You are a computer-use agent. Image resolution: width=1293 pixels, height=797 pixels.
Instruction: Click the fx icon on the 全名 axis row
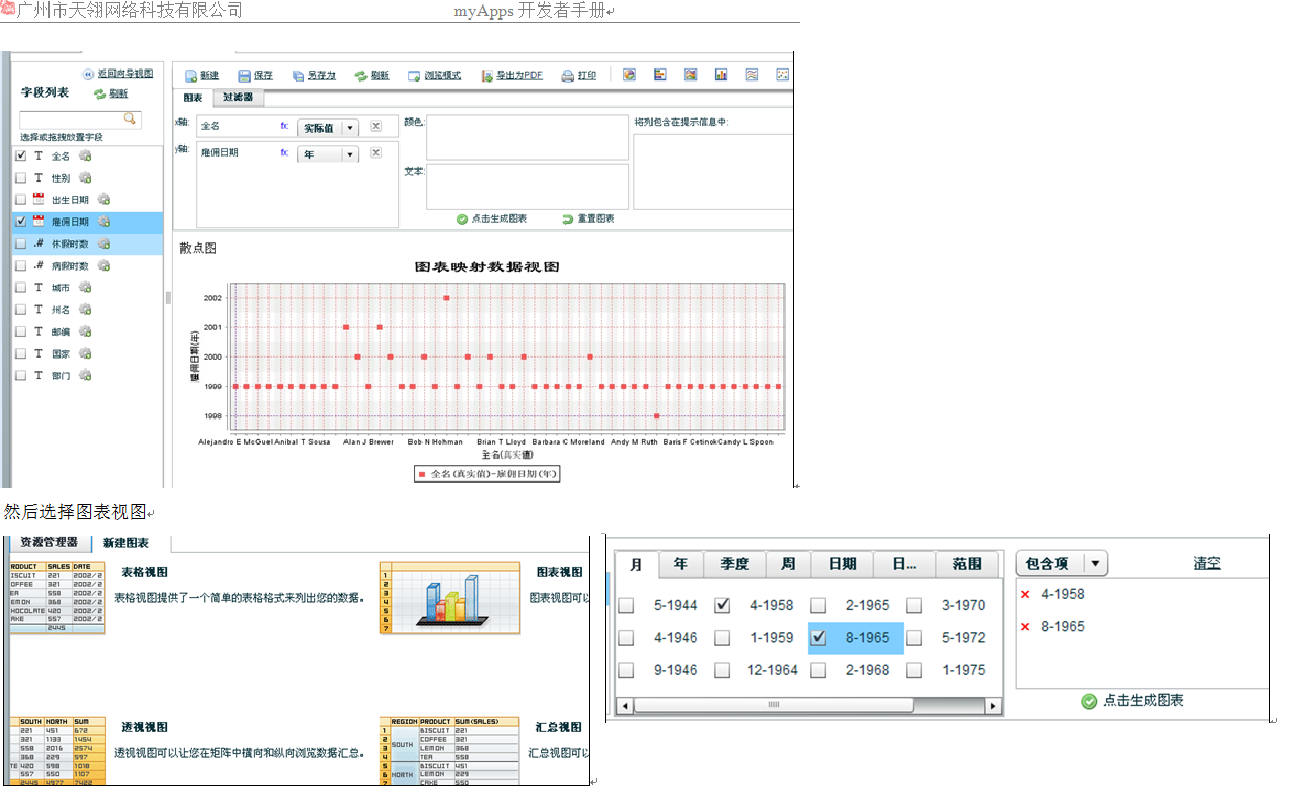[x=284, y=127]
